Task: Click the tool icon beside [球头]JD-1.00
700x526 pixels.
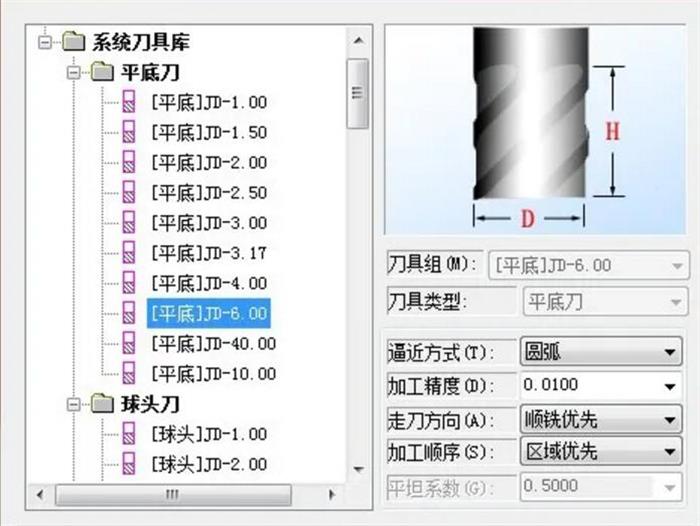Action: pos(129,434)
